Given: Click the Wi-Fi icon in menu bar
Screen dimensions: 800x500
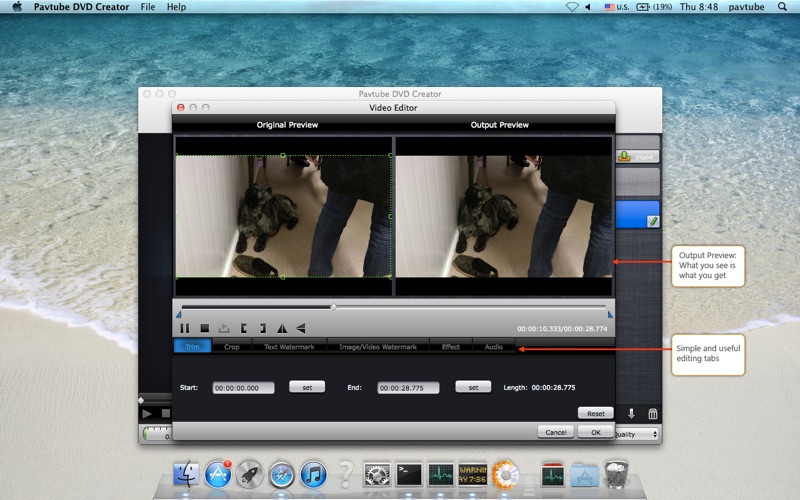Looking at the screenshot, I should coord(572,7).
